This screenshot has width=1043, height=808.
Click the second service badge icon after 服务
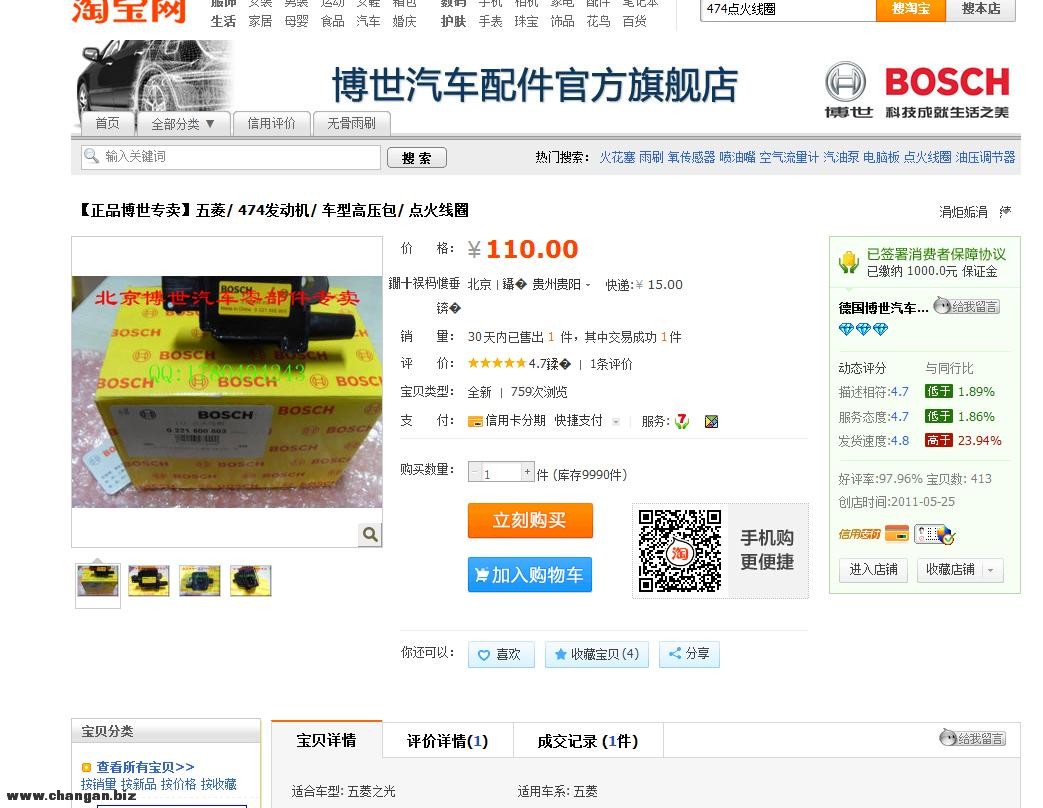coord(711,422)
